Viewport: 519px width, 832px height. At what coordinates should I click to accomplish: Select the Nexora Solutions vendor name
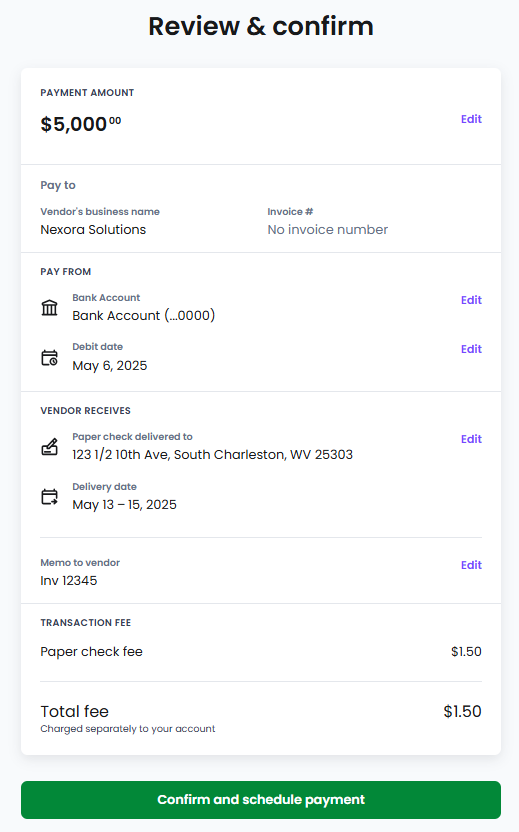pyautogui.click(x=93, y=230)
